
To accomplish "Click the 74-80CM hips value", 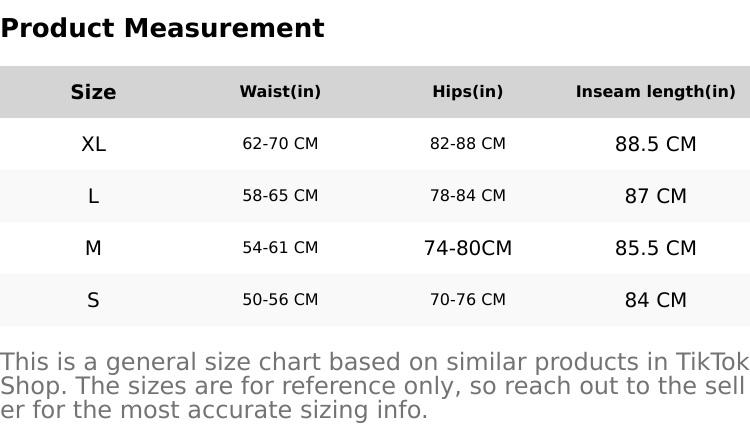I will pyautogui.click(x=467, y=248).
